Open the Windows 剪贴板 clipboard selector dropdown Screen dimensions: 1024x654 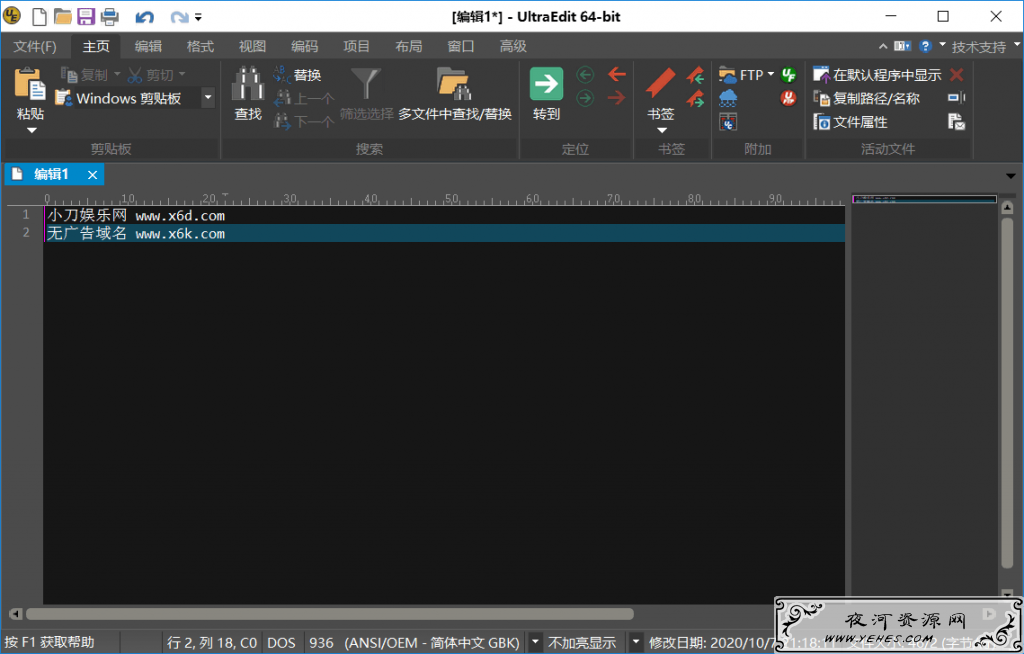point(208,98)
